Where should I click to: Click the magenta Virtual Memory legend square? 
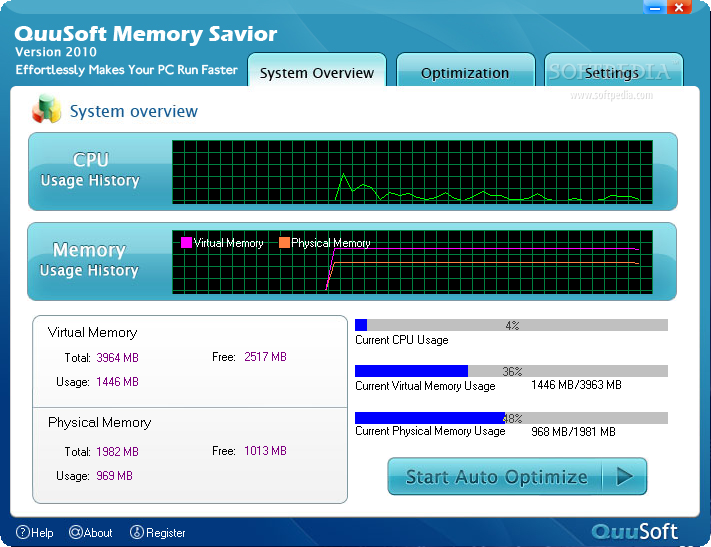(186, 243)
